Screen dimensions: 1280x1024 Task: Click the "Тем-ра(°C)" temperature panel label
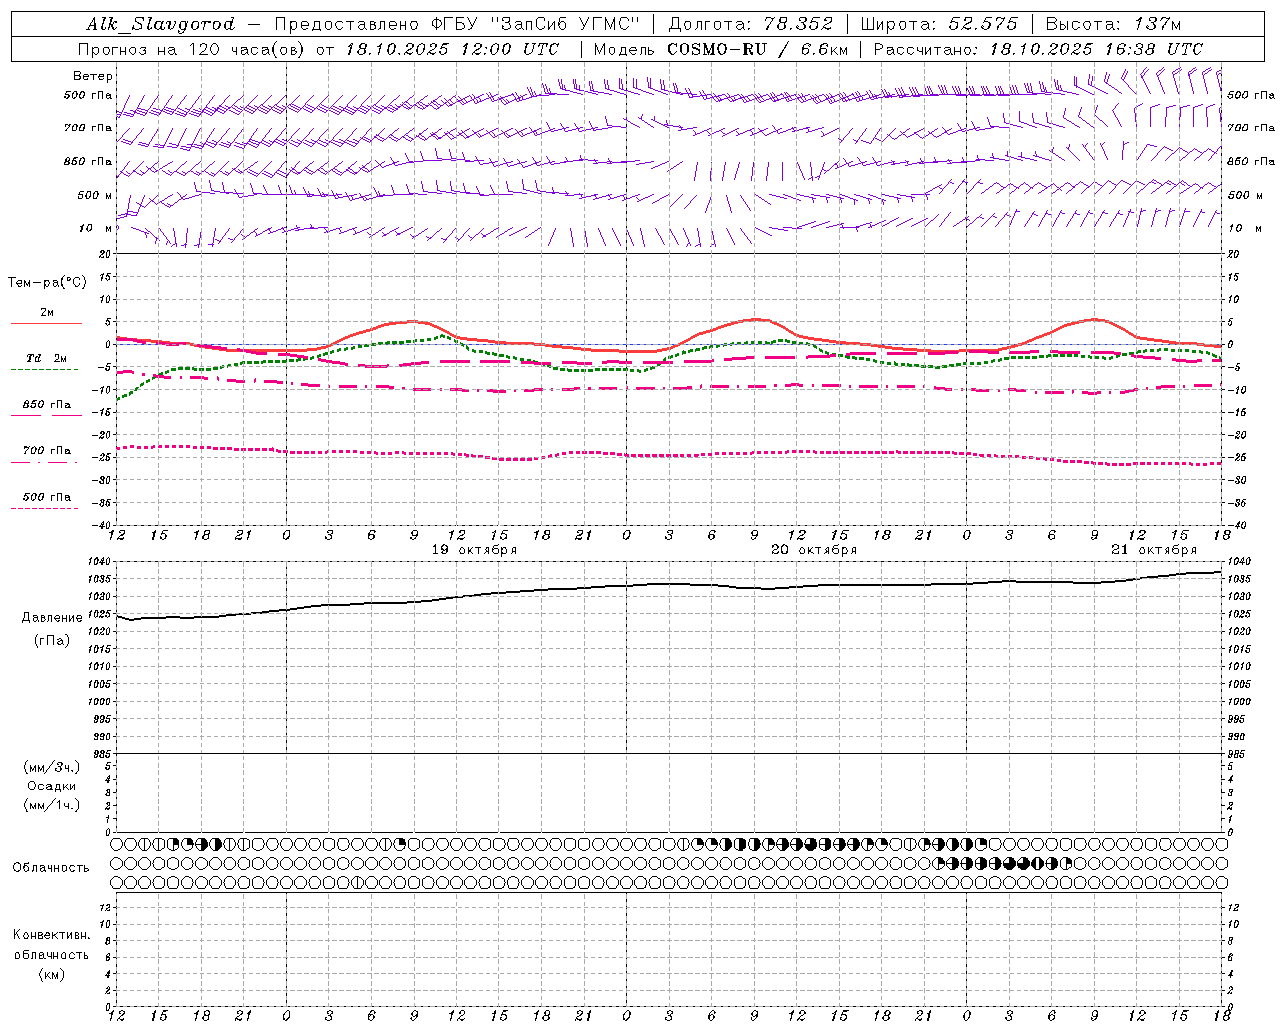[x=47, y=283]
